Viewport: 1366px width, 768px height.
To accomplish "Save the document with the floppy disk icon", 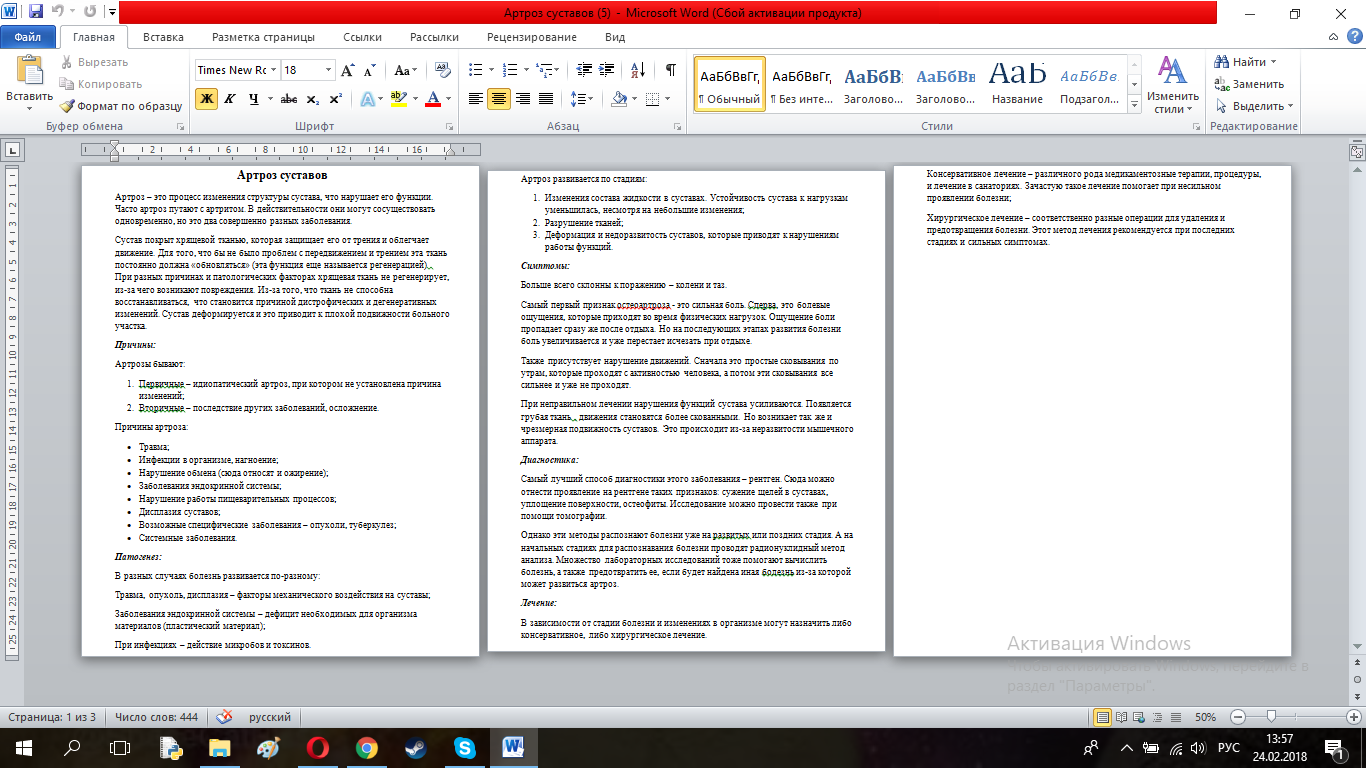I will 36,13.
